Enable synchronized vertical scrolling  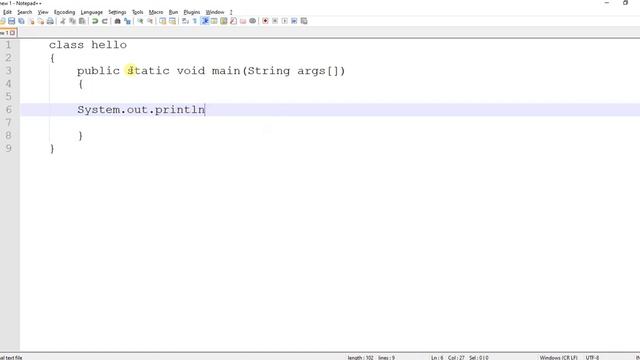click(162, 21)
